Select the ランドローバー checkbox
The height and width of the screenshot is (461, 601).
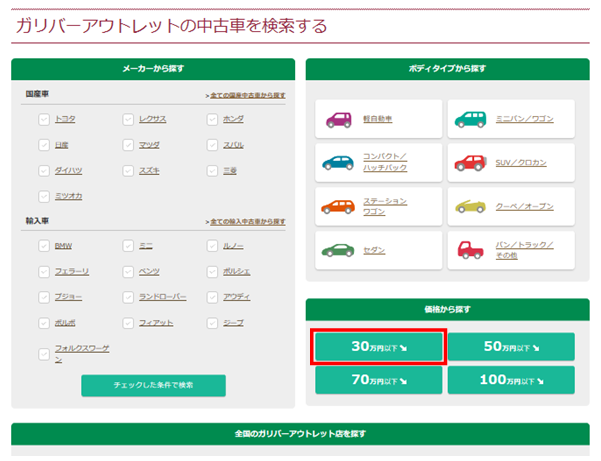[128, 297]
